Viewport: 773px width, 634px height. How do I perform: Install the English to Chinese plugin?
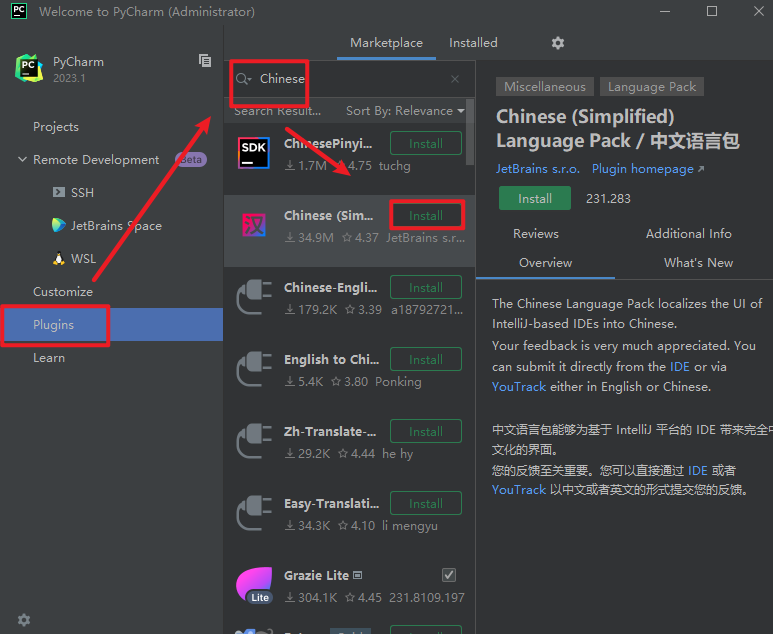[425, 359]
